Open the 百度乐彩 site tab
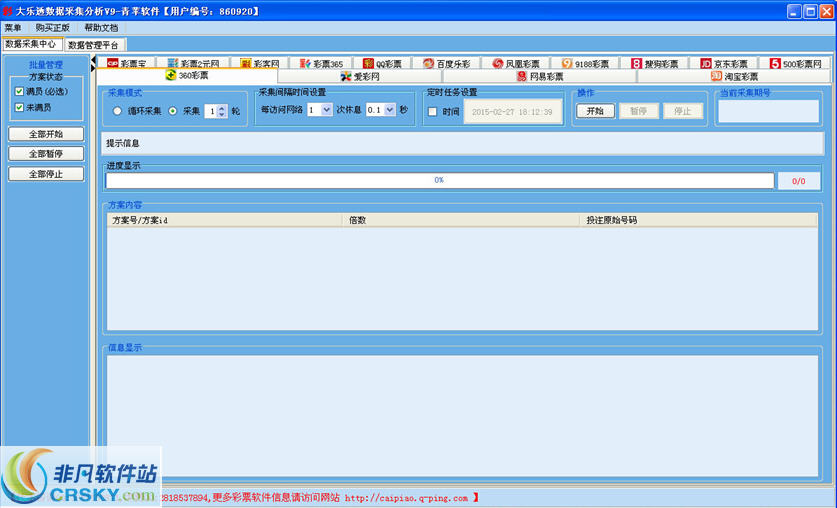837x508 pixels. coord(447,63)
